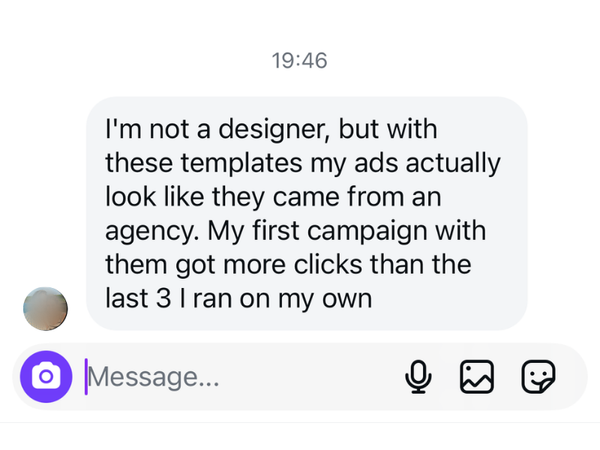The width and height of the screenshot is (600, 450).
Task: Tap the microphone voice message icon
Action: pos(418,376)
